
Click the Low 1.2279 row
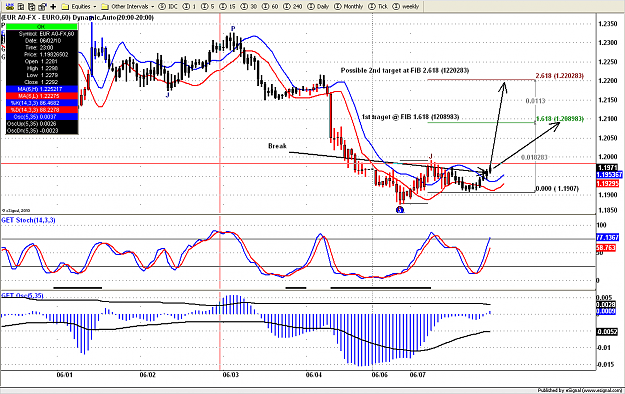[41, 75]
